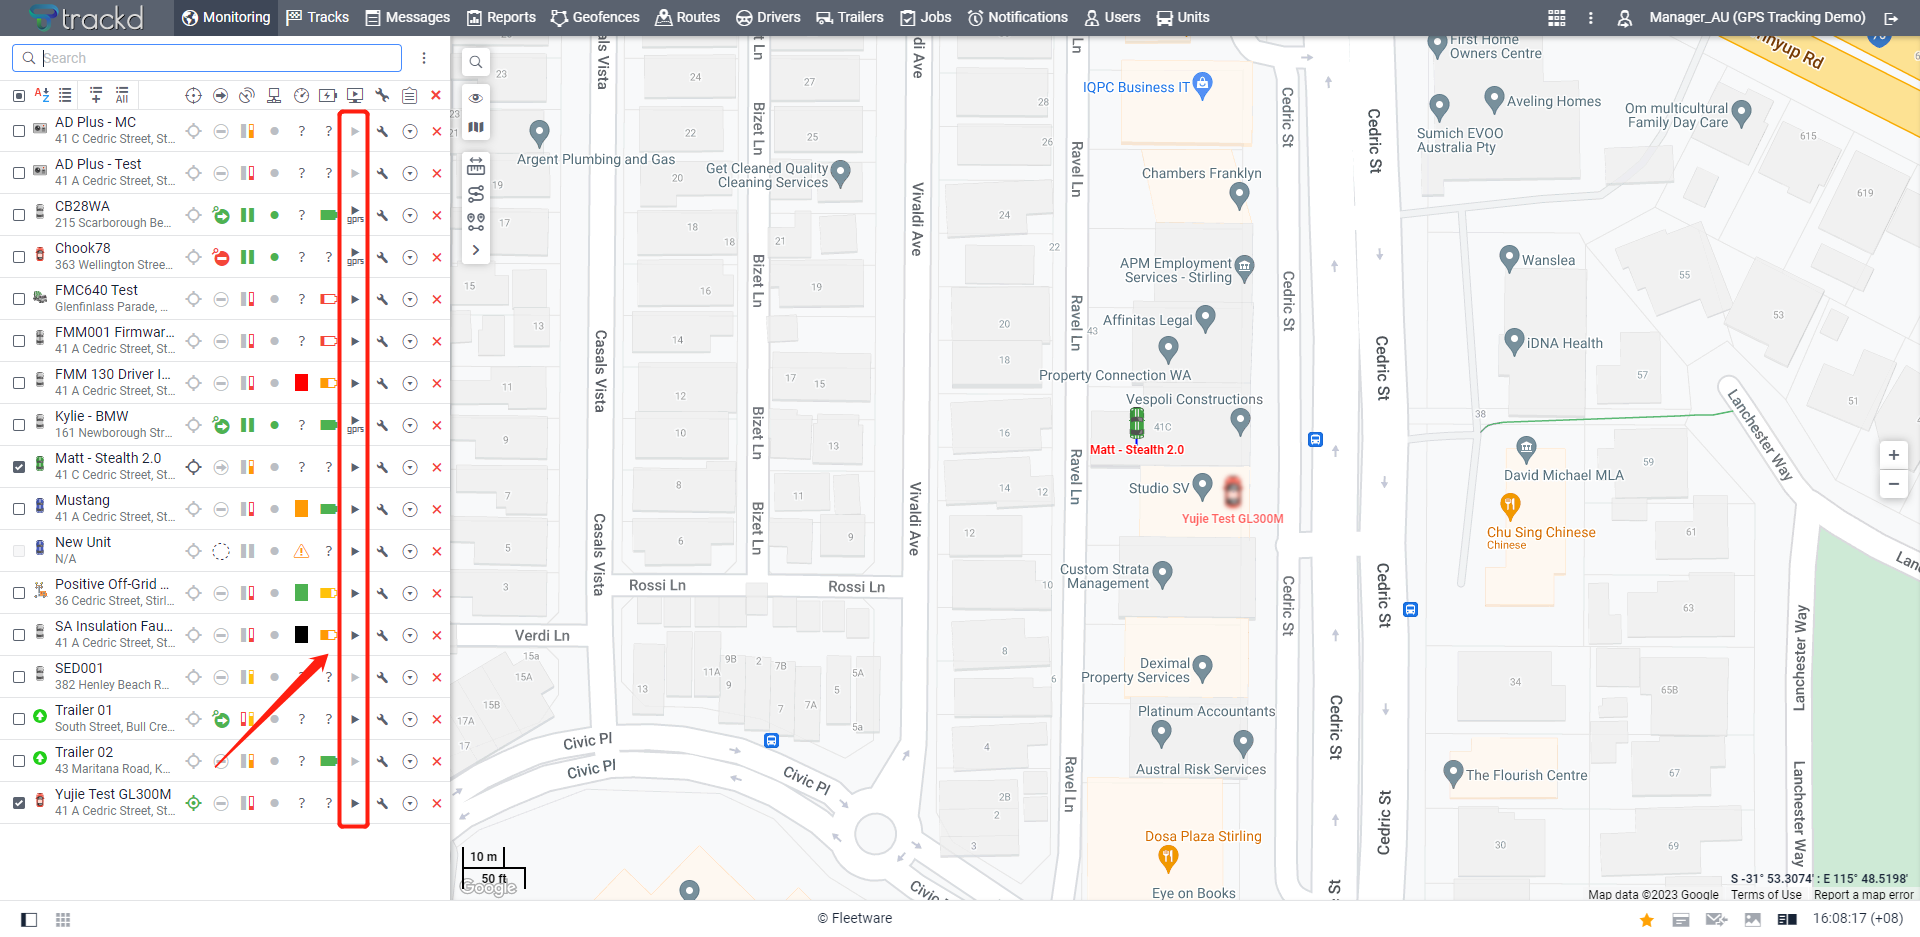Click the favorites star in bottom bar
The image size is (1920, 937).
coord(1646,920)
